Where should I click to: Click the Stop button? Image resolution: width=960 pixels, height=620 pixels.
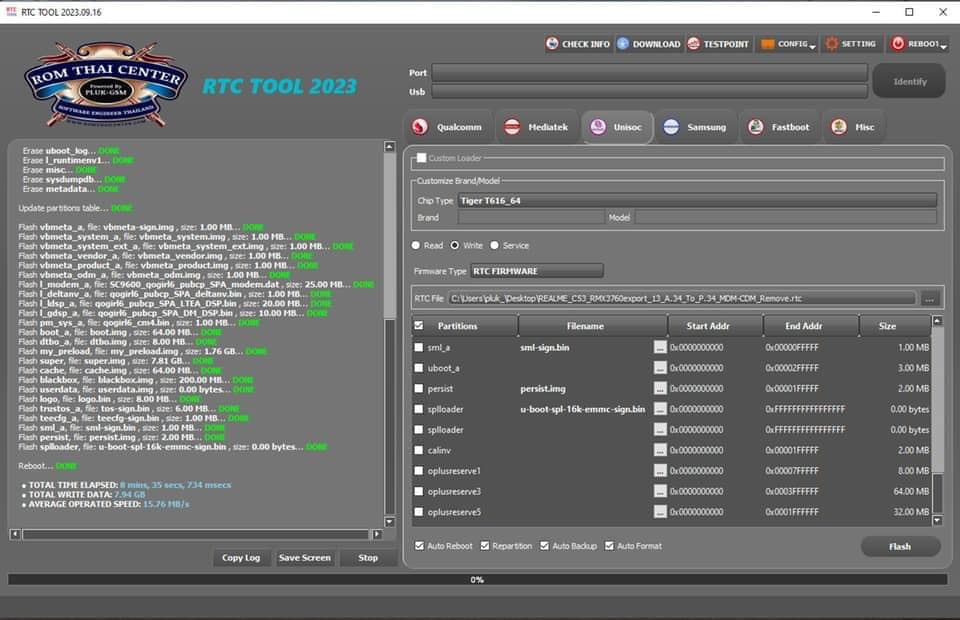[x=368, y=558]
